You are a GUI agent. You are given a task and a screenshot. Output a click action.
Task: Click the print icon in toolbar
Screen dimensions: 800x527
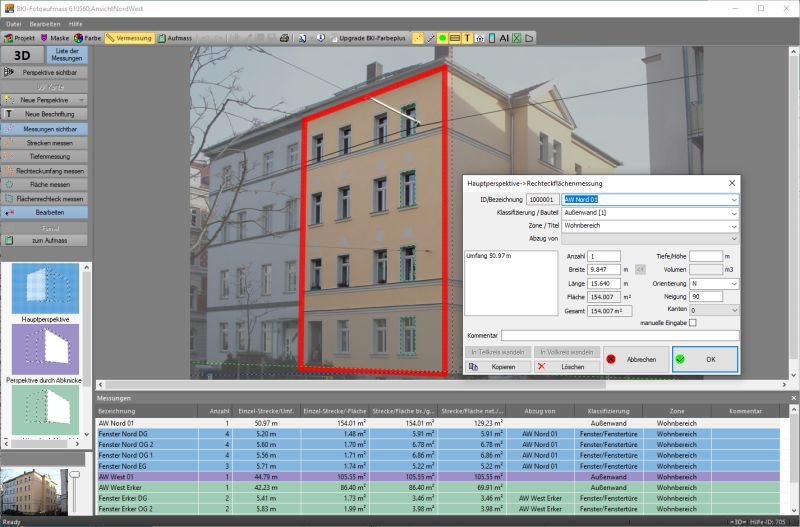point(284,37)
